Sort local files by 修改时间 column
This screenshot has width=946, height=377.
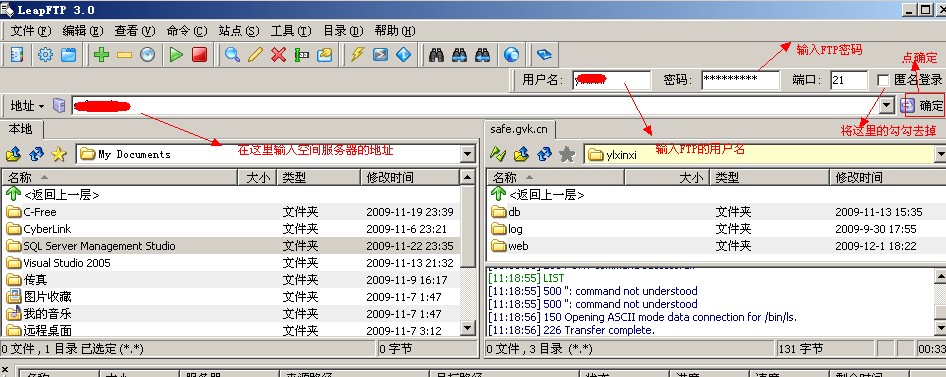point(410,177)
